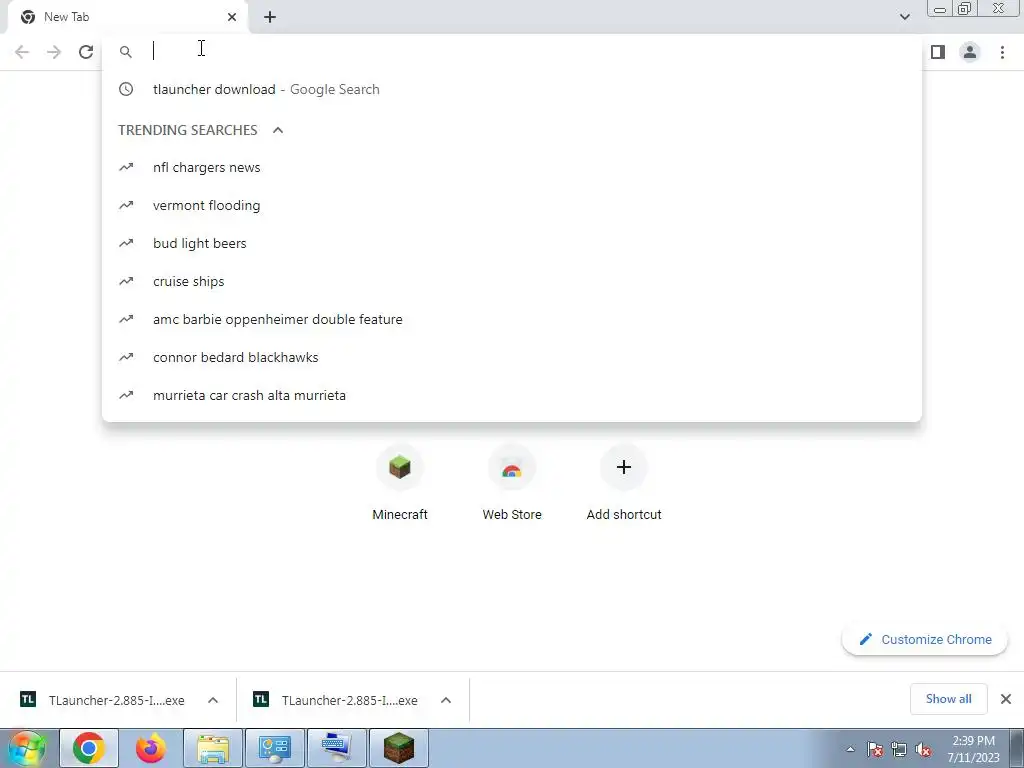Viewport: 1024px width, 768px height.
Task: Open the clock showing 2:39 PM
Action: (x=973, y=748)
